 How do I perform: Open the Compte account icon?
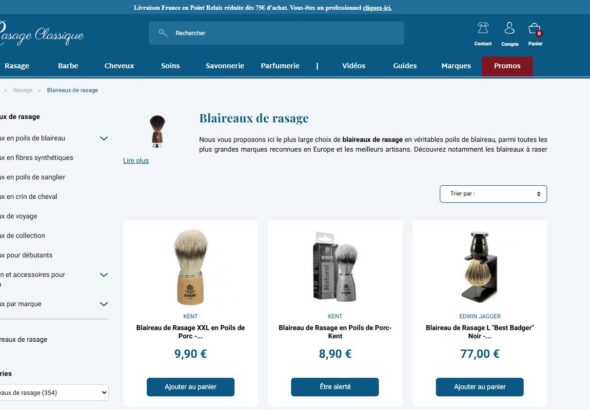tap(509, 28)
